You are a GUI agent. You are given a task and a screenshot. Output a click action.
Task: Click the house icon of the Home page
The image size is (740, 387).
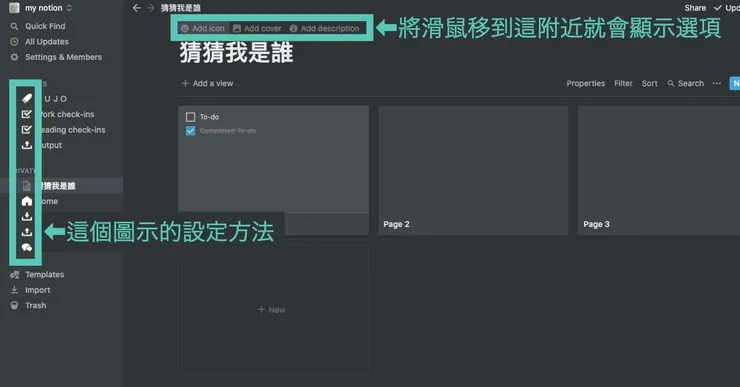tap(27, 201)
